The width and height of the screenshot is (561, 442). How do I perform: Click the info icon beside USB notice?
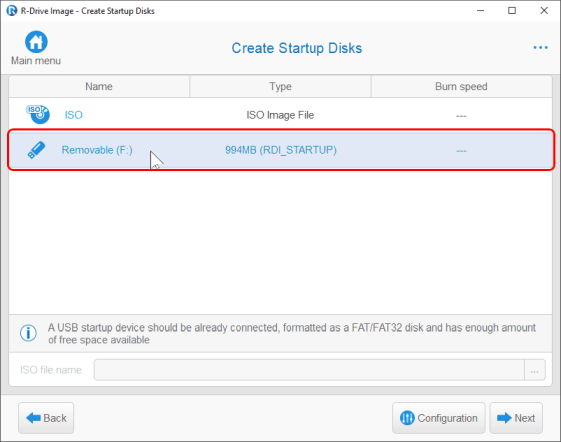click(28, 333)
